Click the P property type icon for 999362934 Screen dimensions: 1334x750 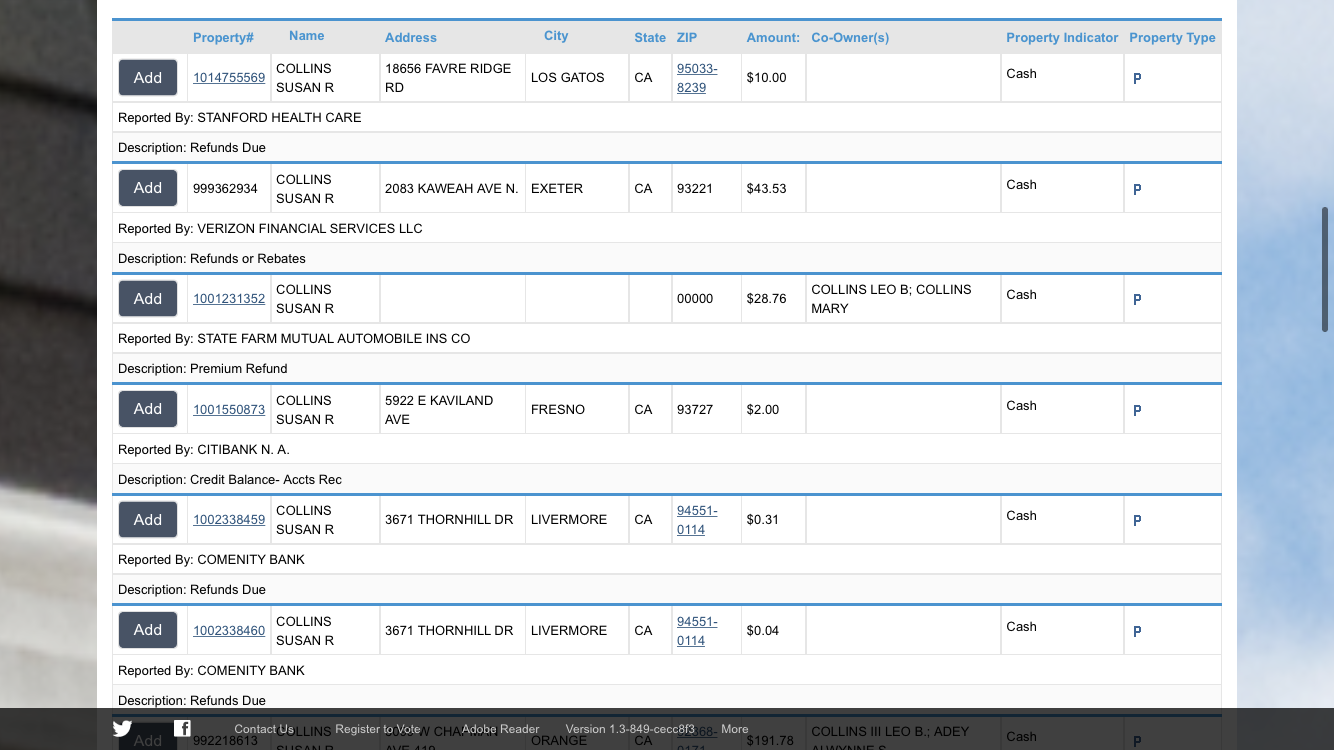pos(1137,189)
